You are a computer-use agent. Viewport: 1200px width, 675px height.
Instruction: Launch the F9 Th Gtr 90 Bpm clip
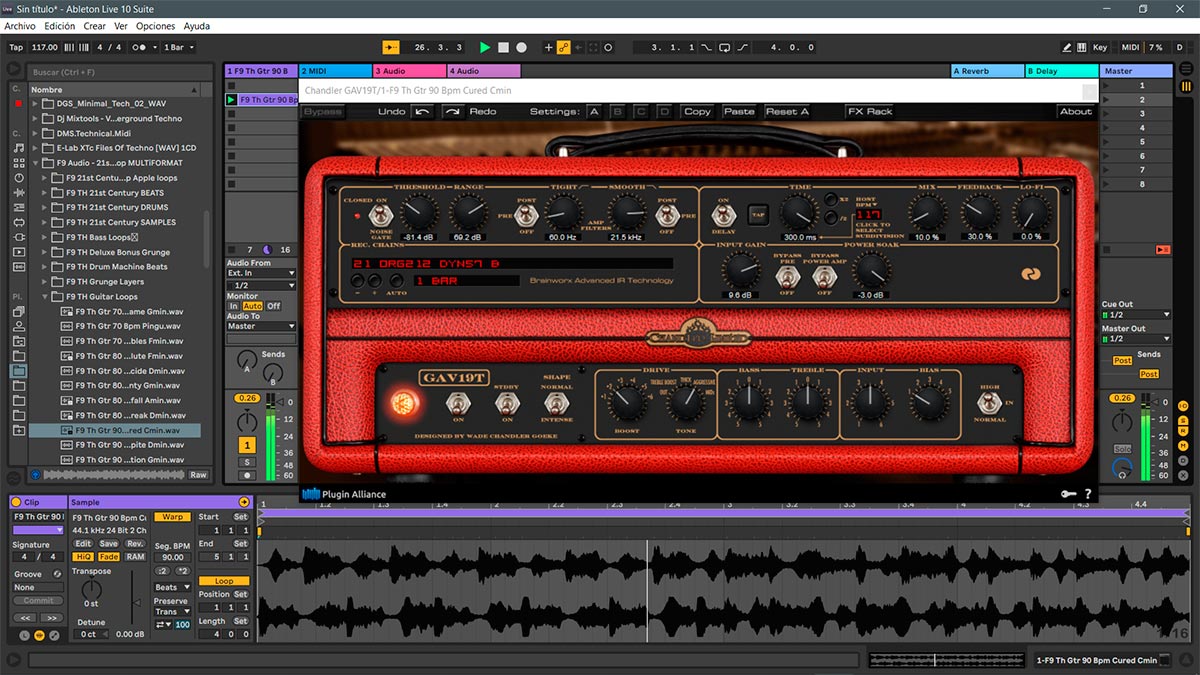pyautogui.click(x=231, y=100)
